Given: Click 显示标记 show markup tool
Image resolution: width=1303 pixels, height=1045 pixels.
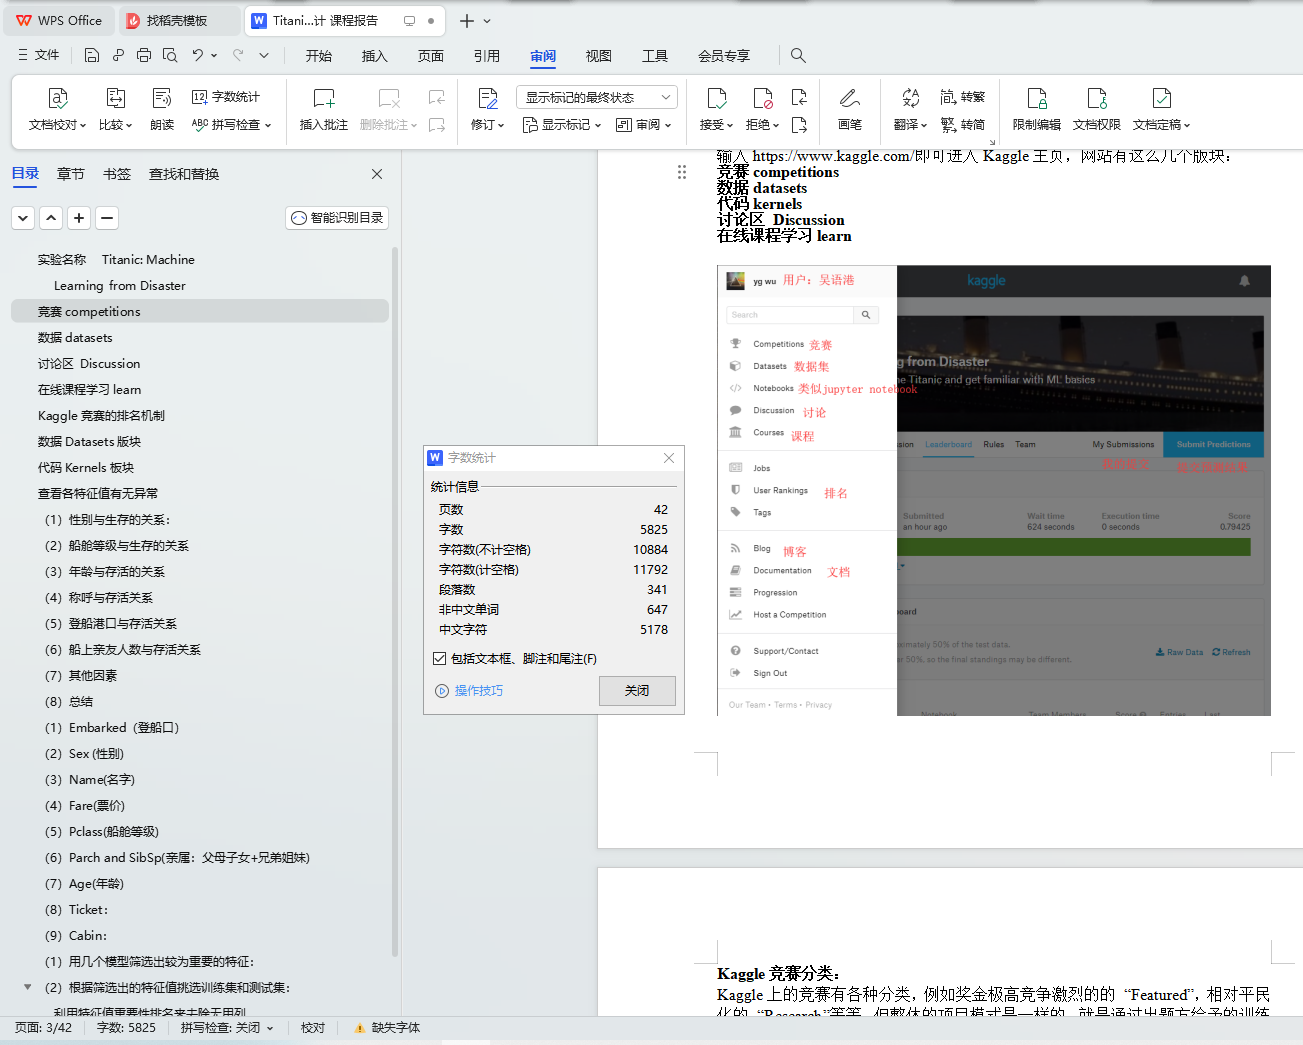Looking at the screenshot, I should pos(562,125).
